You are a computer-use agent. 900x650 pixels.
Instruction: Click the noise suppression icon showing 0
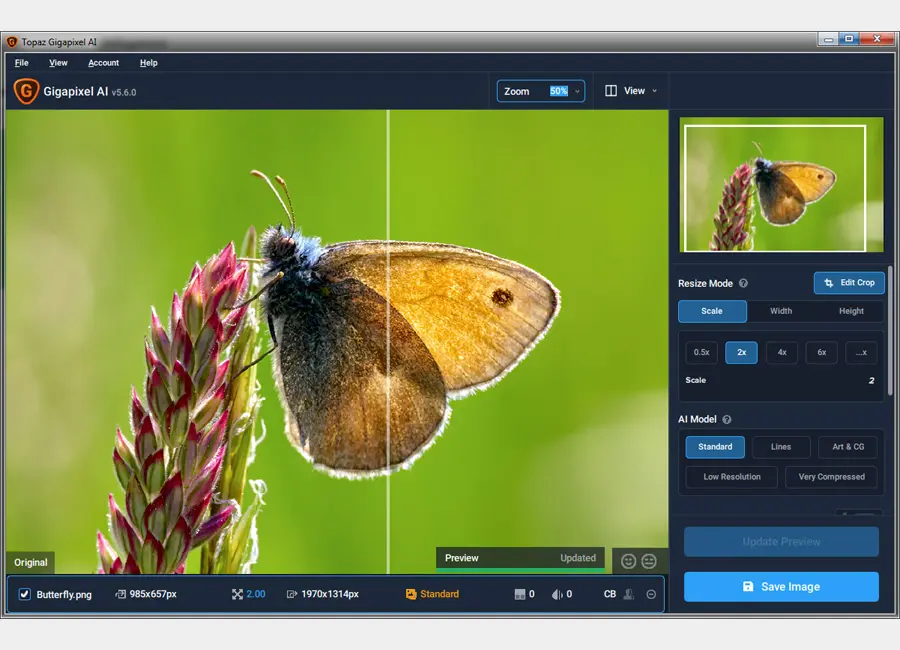pyautogui.click(x=520, y=593)
